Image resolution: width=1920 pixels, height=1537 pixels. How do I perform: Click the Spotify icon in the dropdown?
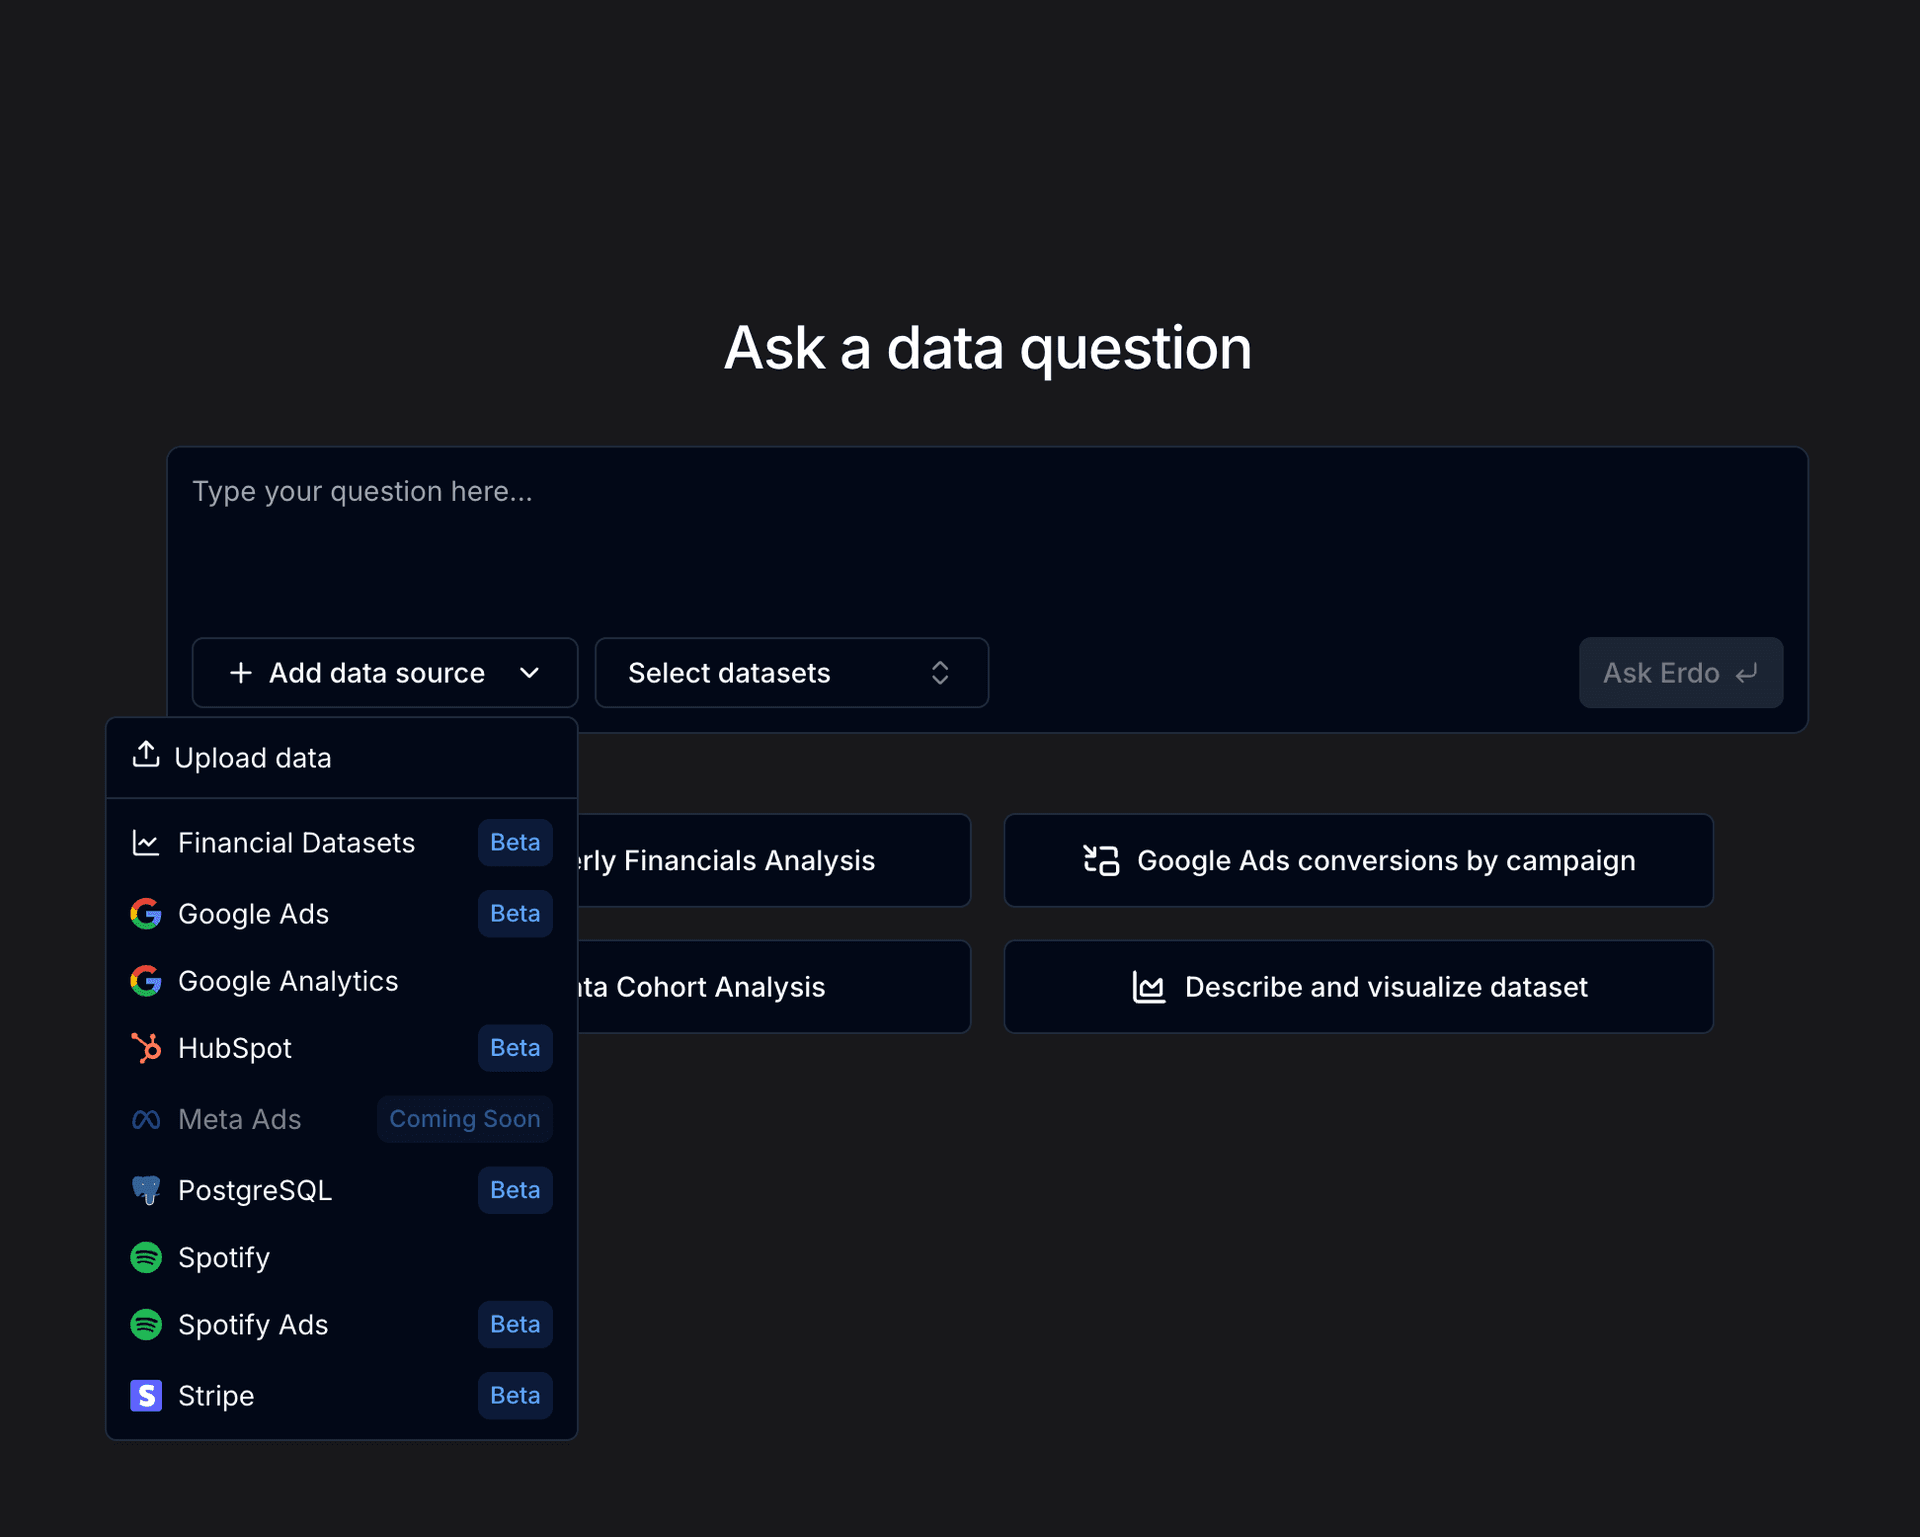point(146,1257)
